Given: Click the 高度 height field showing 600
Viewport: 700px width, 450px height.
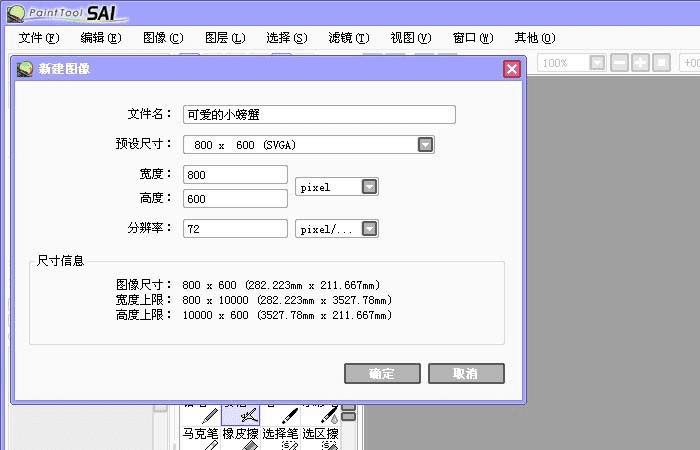Looking at the screenshot, I should pyautogui.click(x=235, y=199).
